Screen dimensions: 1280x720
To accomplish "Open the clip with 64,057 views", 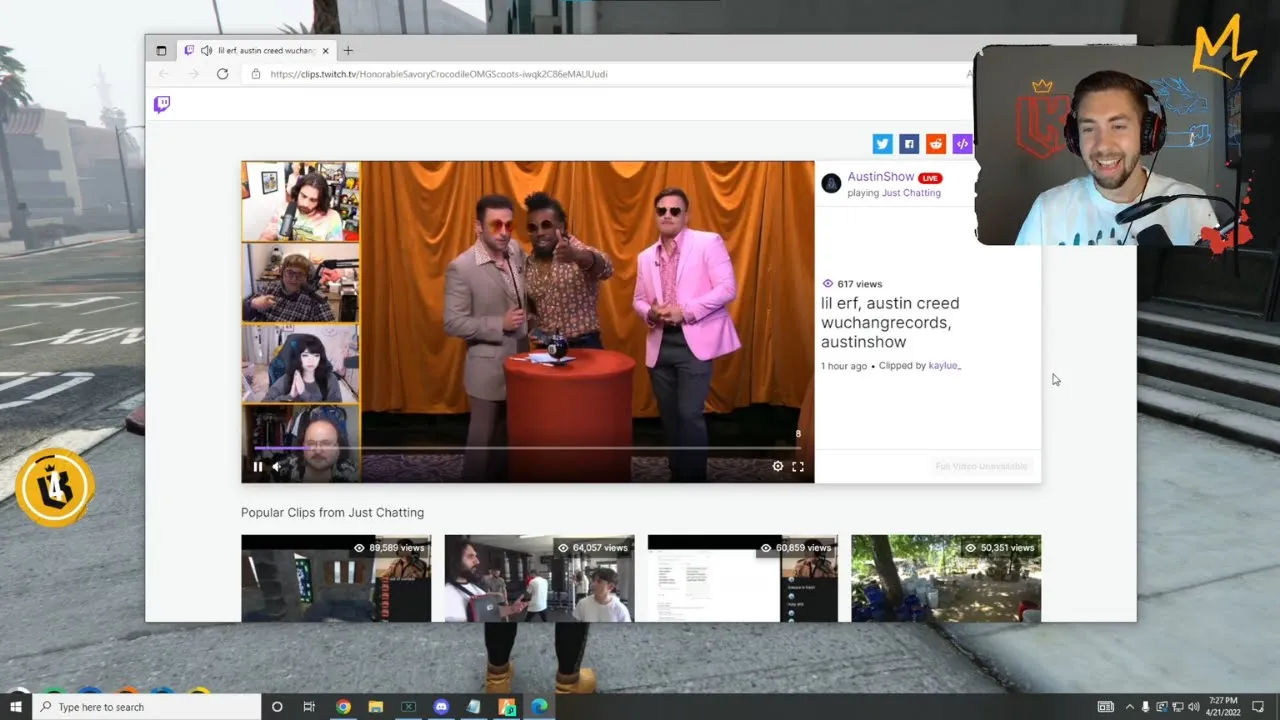I will point(539,578).
